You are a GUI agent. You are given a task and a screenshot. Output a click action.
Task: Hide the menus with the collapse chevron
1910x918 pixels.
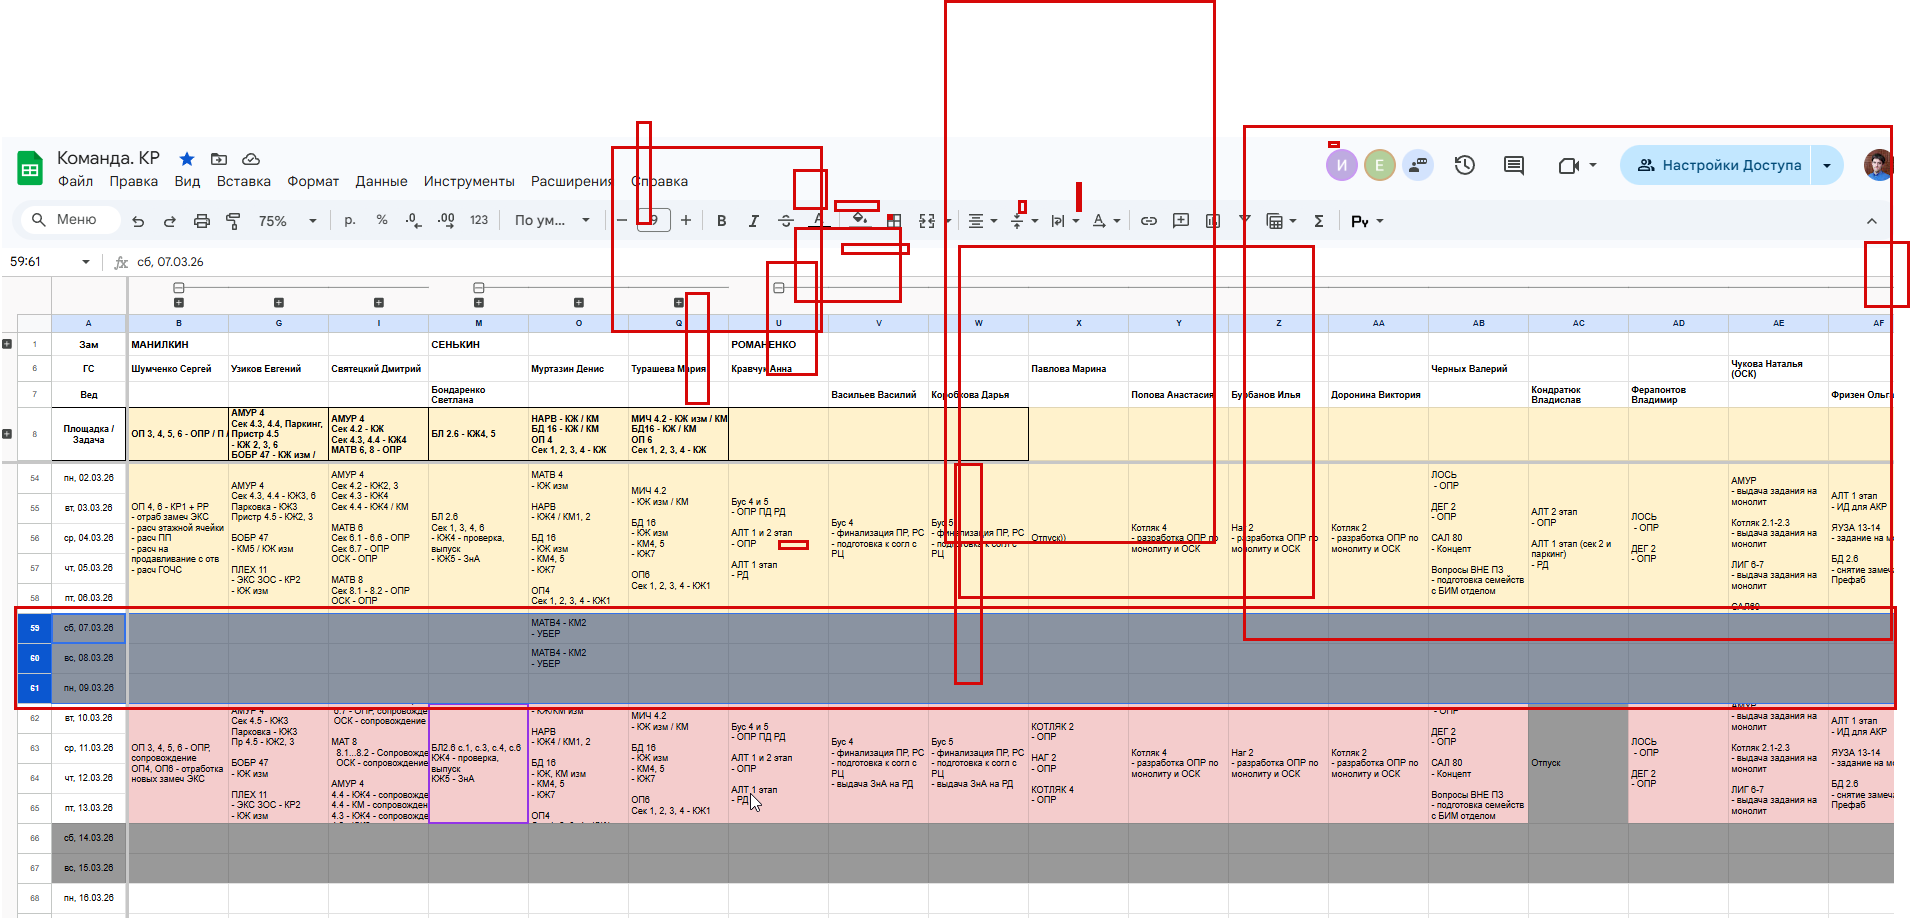tap(1872, 221)
